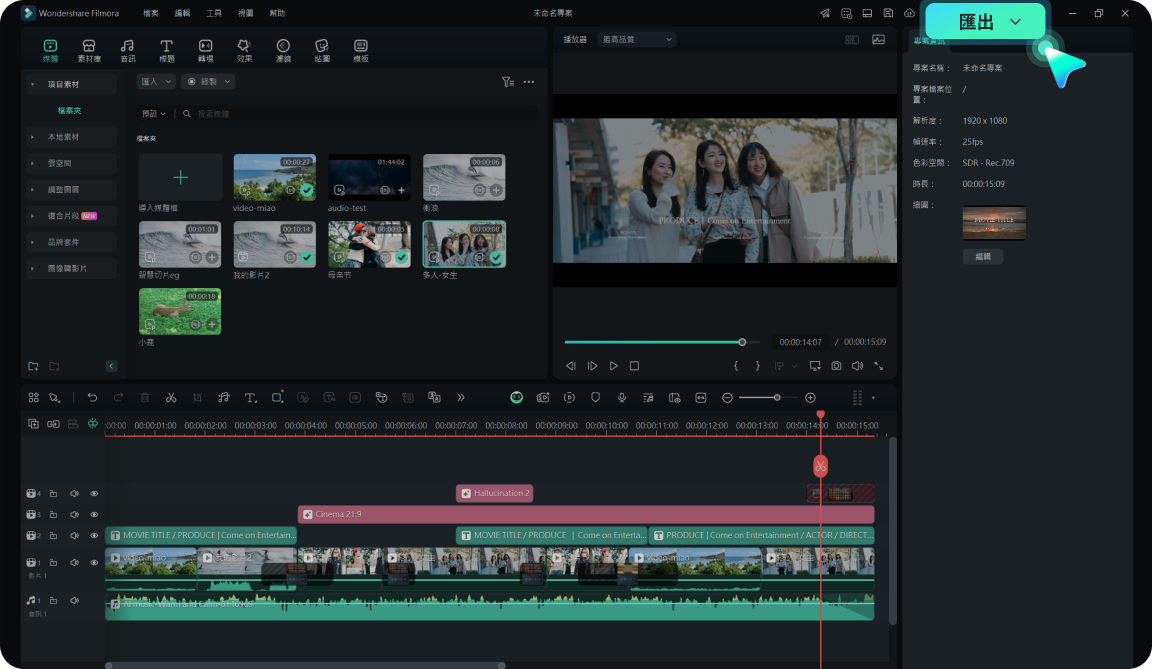Image resolution: width=1152 pixels, height=669 pixels.
Task: Open the 貼圖 stickers tab
Action: [322, 50]
